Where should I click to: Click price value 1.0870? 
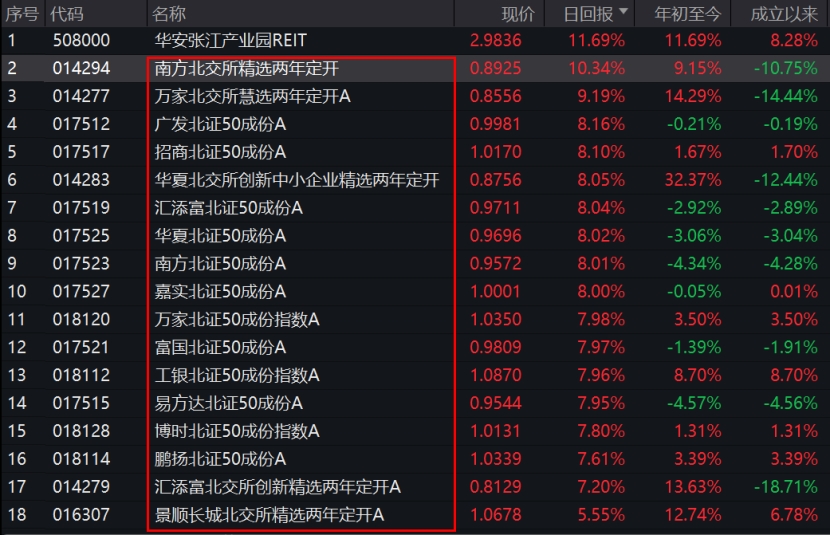[495, 376]
